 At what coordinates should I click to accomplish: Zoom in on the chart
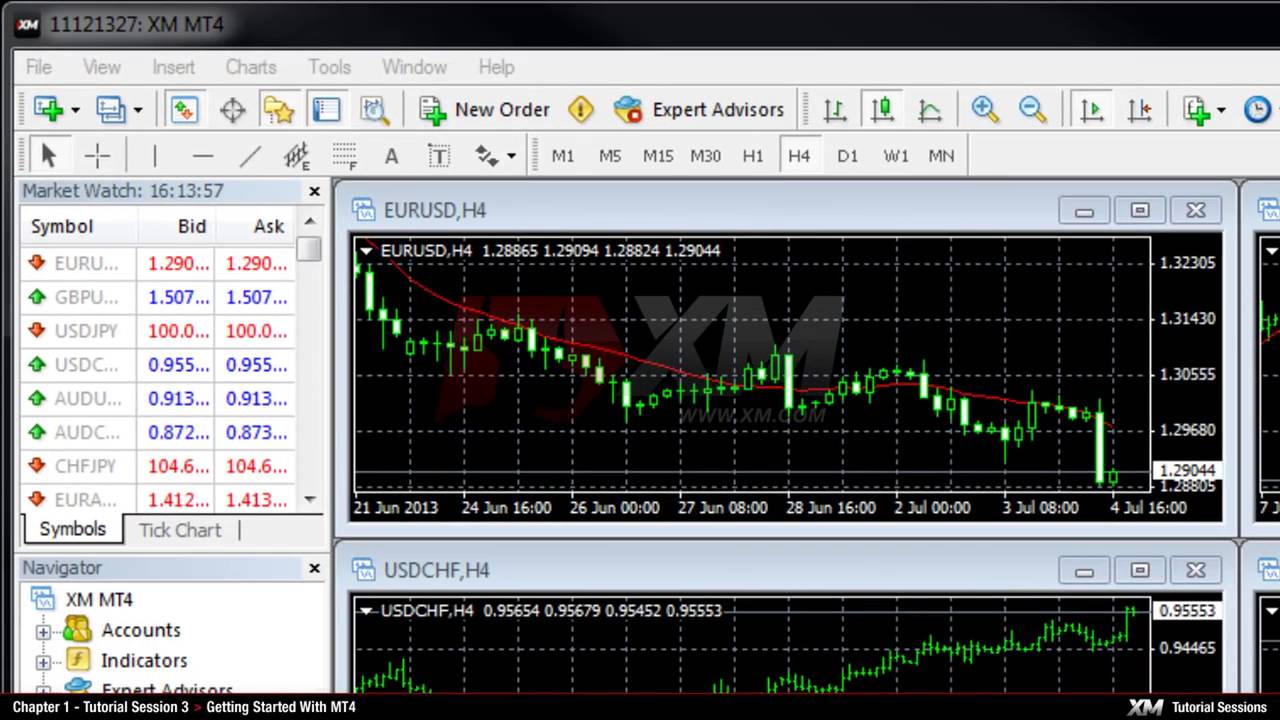click(985, 109)
